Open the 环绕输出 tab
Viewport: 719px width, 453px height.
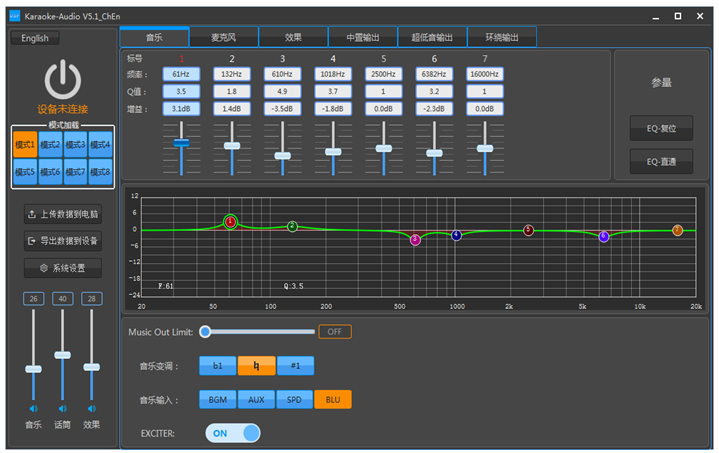[x=502, y=37]
